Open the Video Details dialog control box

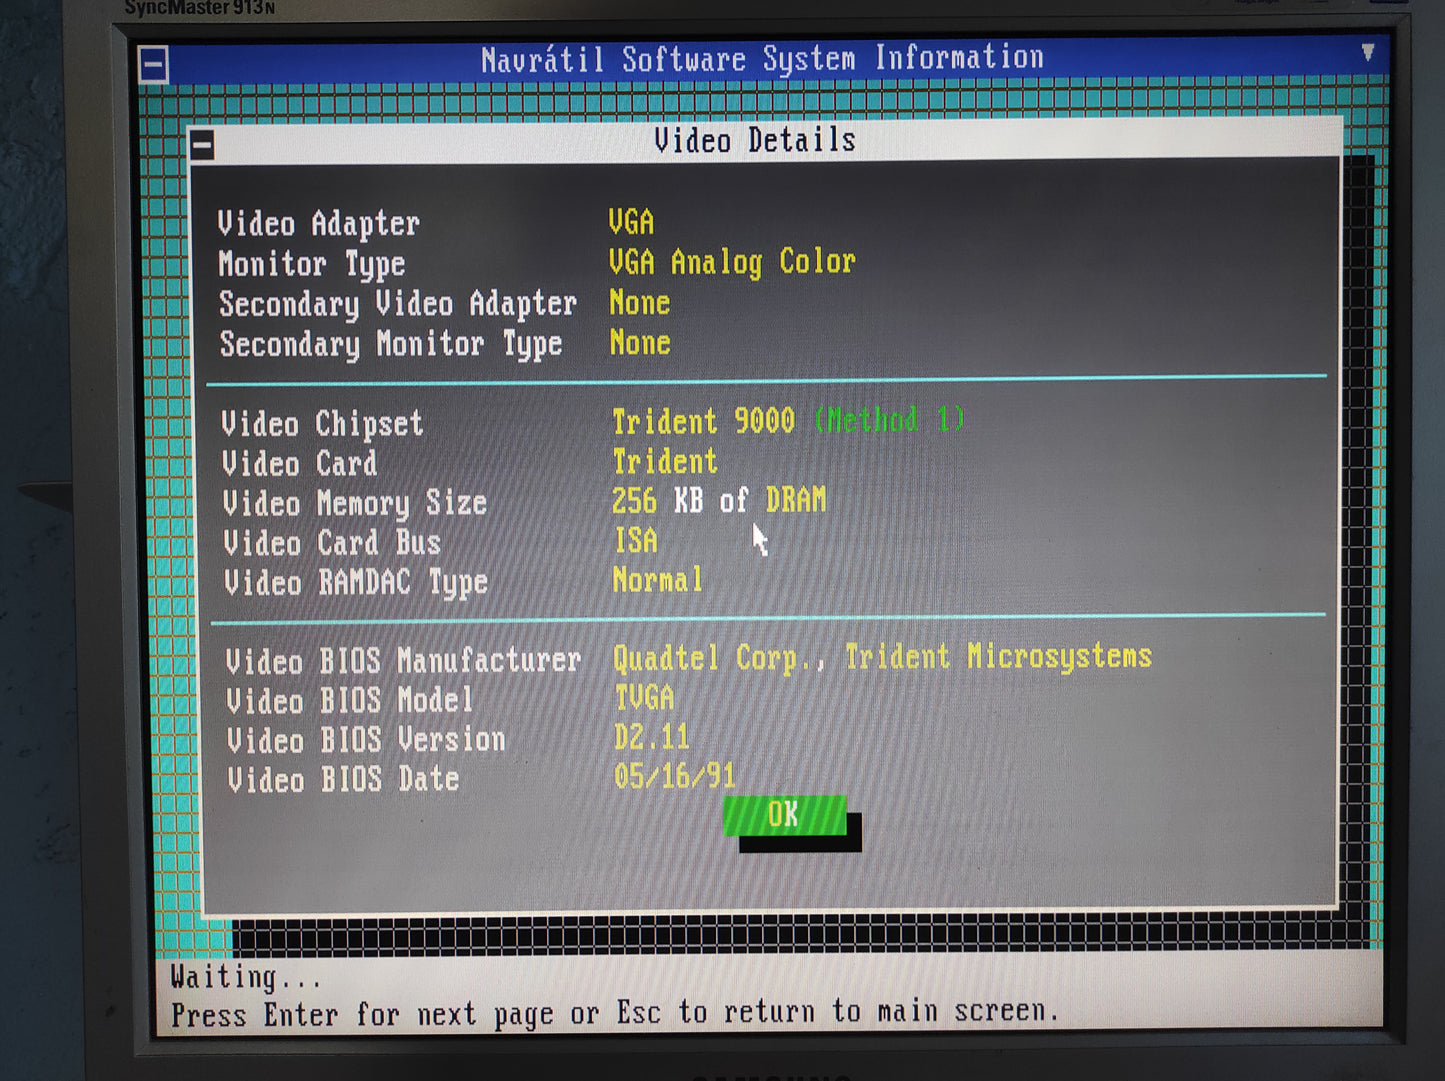pyautogui.click(x=202, y=146)
